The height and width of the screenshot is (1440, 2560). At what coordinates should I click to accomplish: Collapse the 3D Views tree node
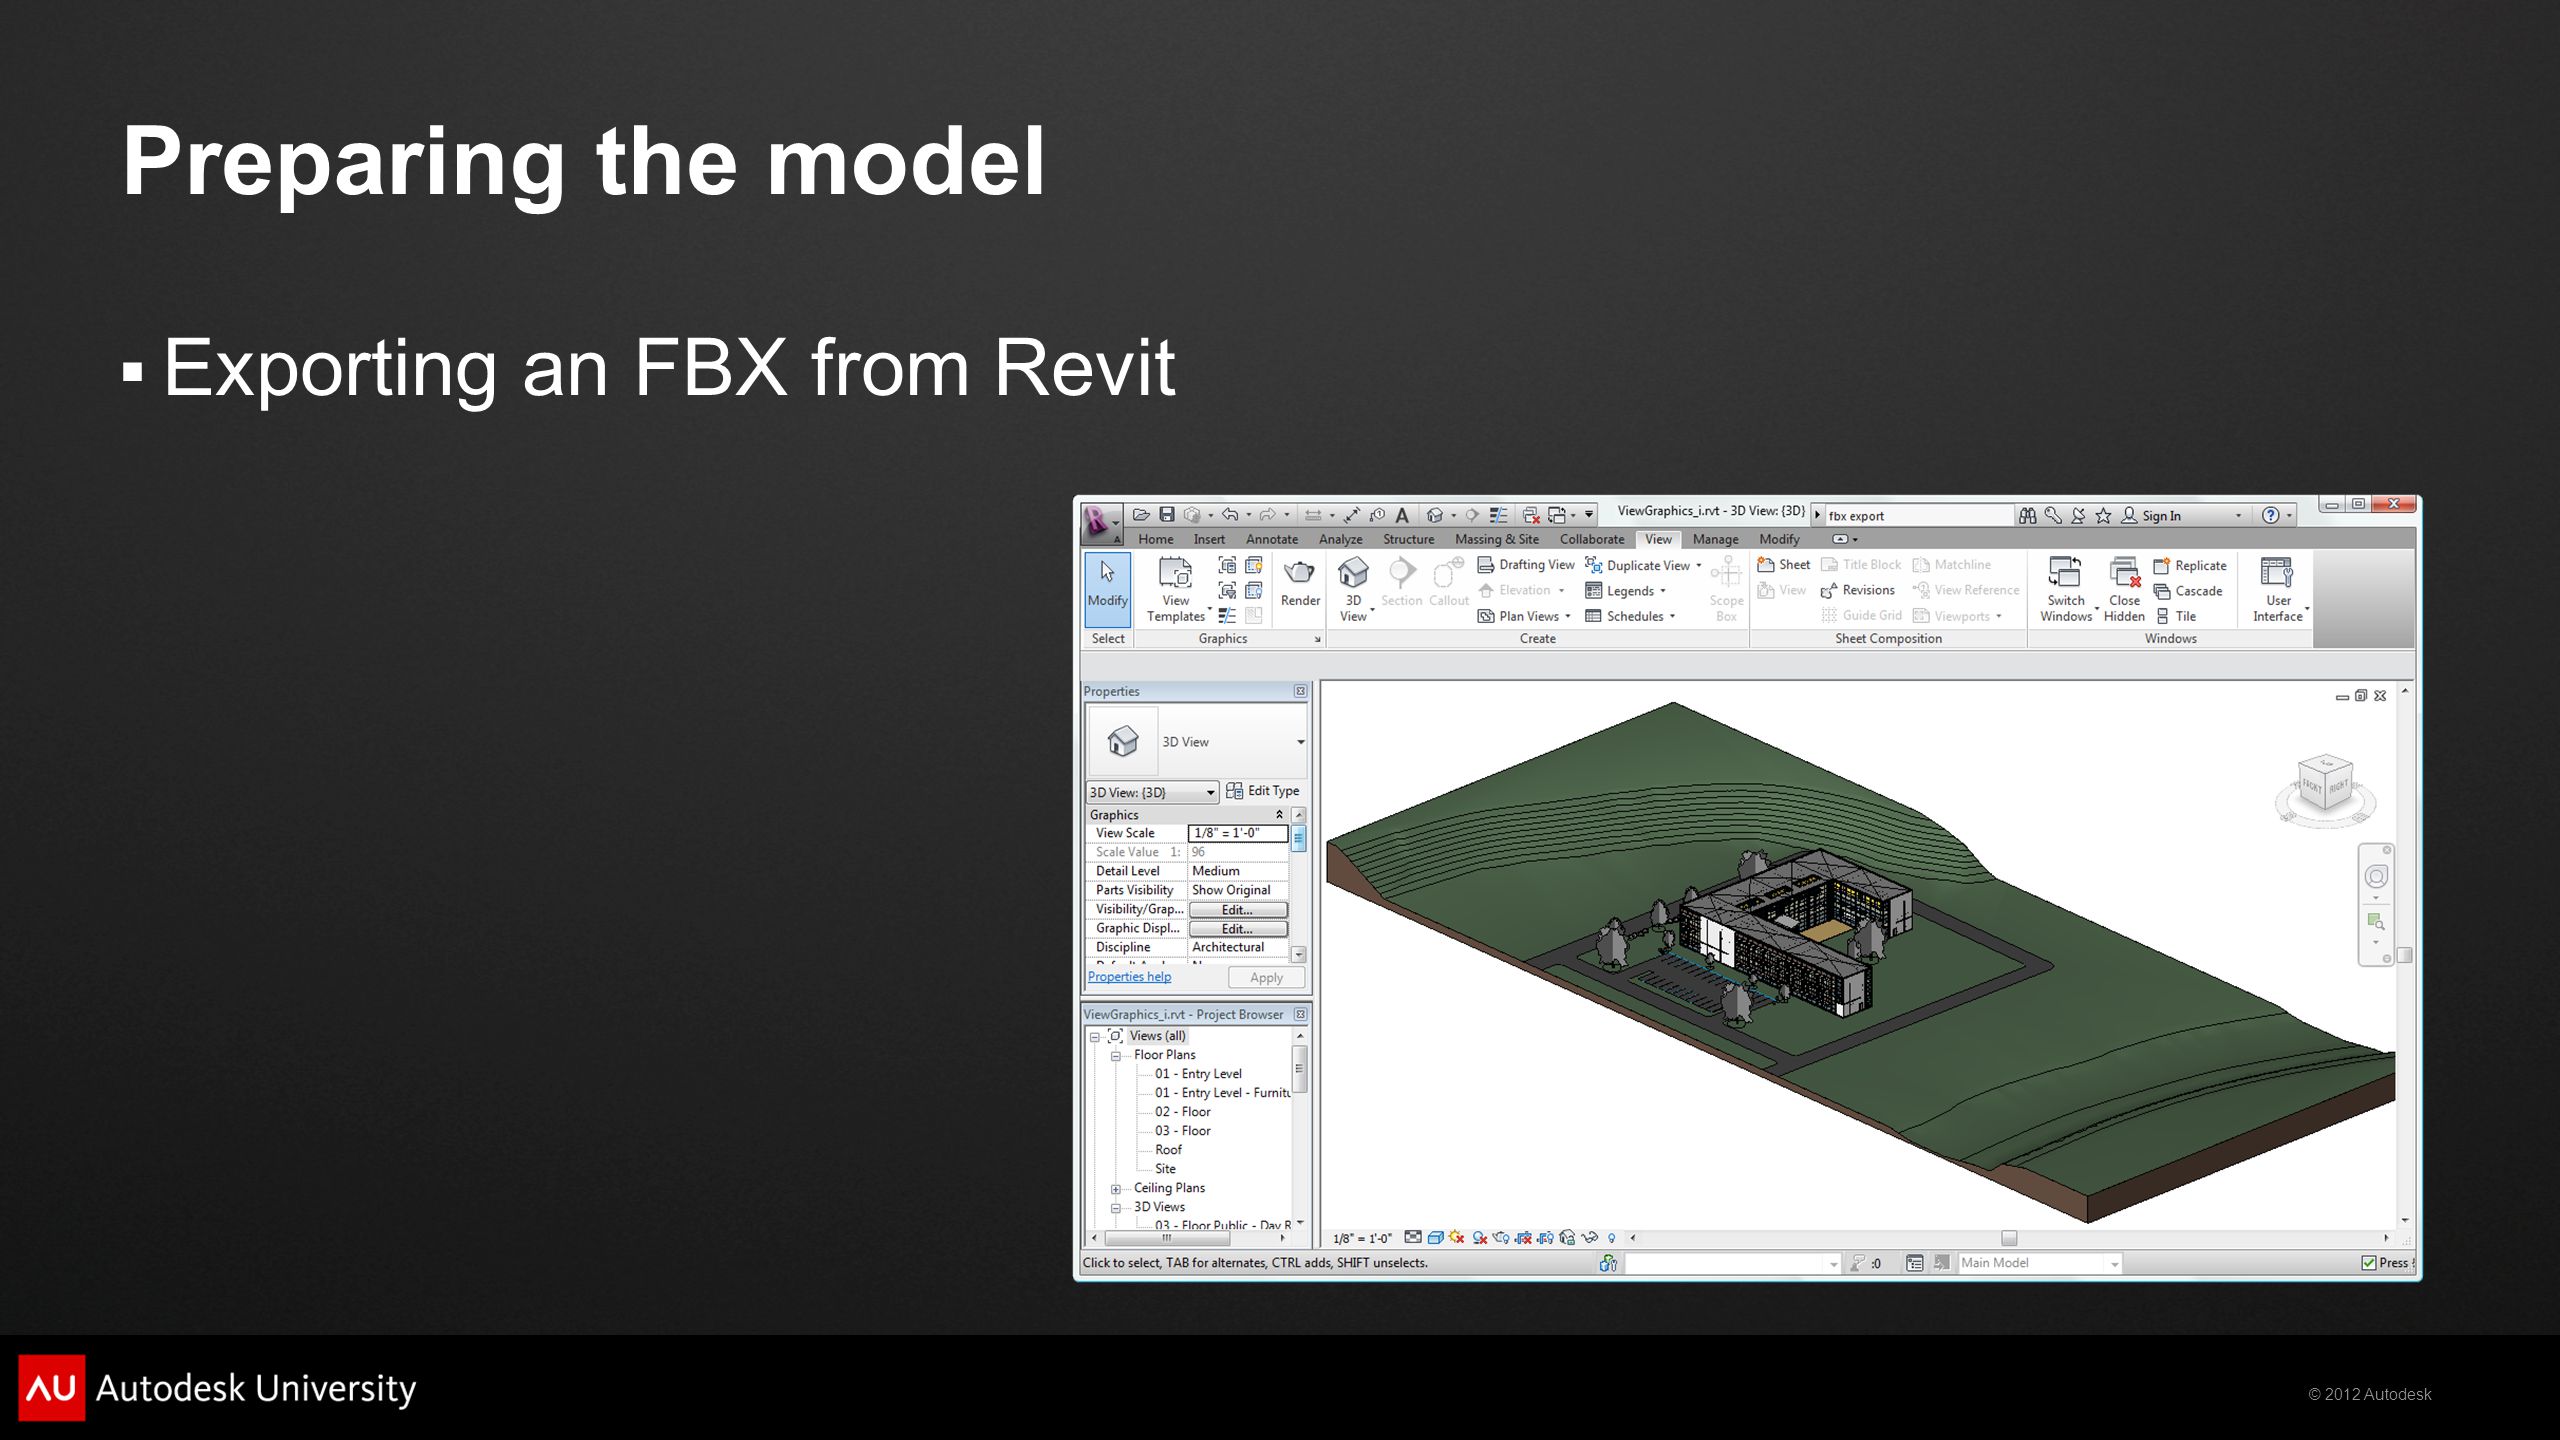coord(1116,1208)
